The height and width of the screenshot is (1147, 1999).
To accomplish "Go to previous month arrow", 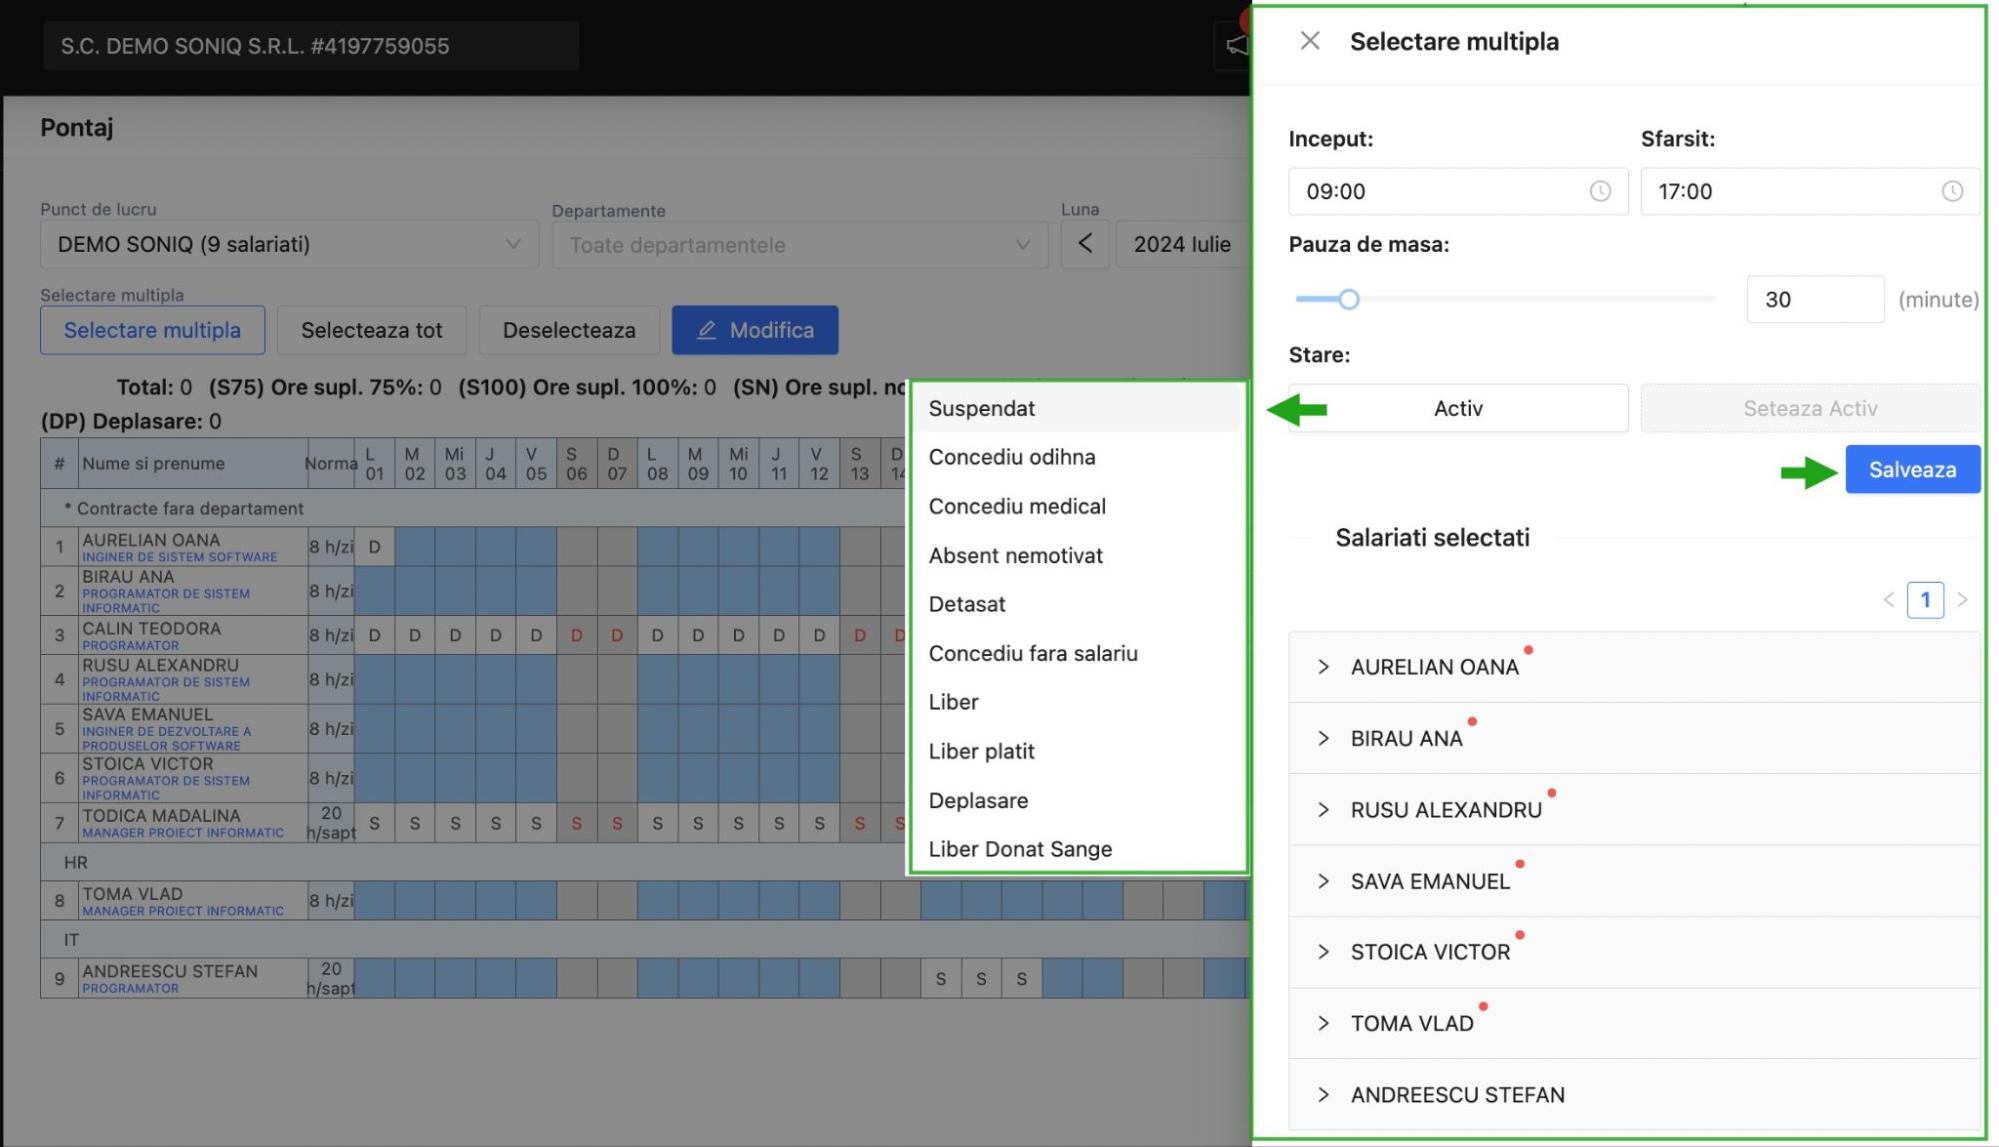I will pyautogui.click(x=1085, y=244).
